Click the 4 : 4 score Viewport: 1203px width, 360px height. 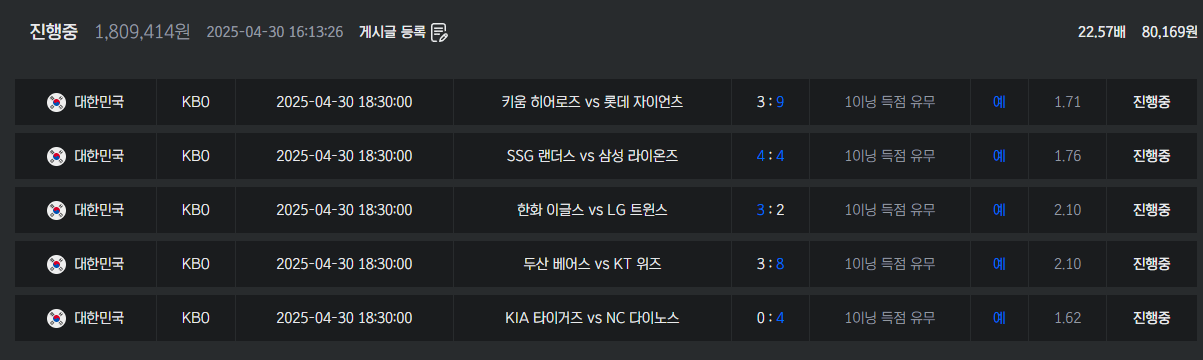pyautogui.click(x=770, y=156)
